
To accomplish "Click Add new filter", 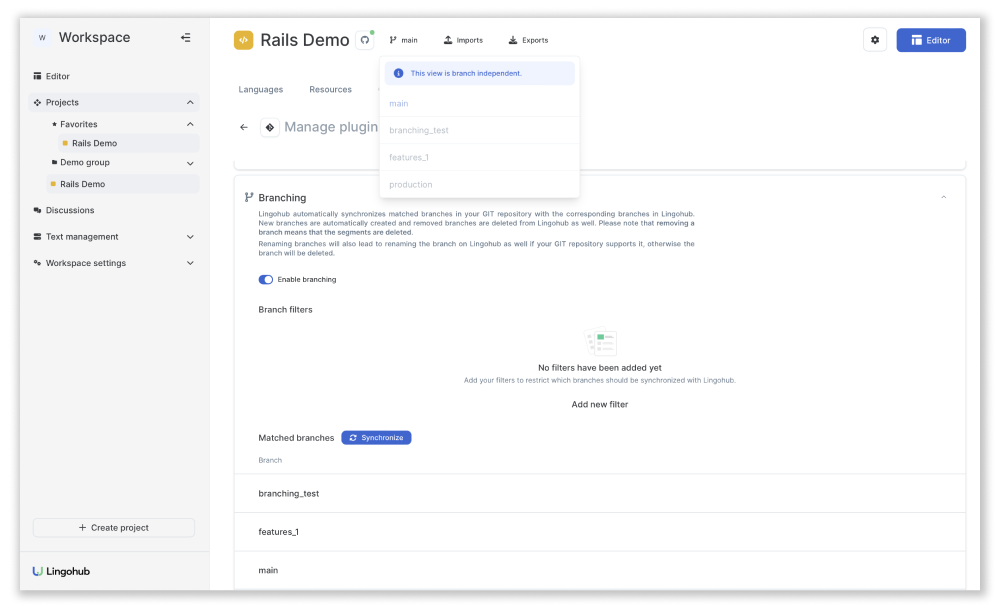I will pos(599,404).
